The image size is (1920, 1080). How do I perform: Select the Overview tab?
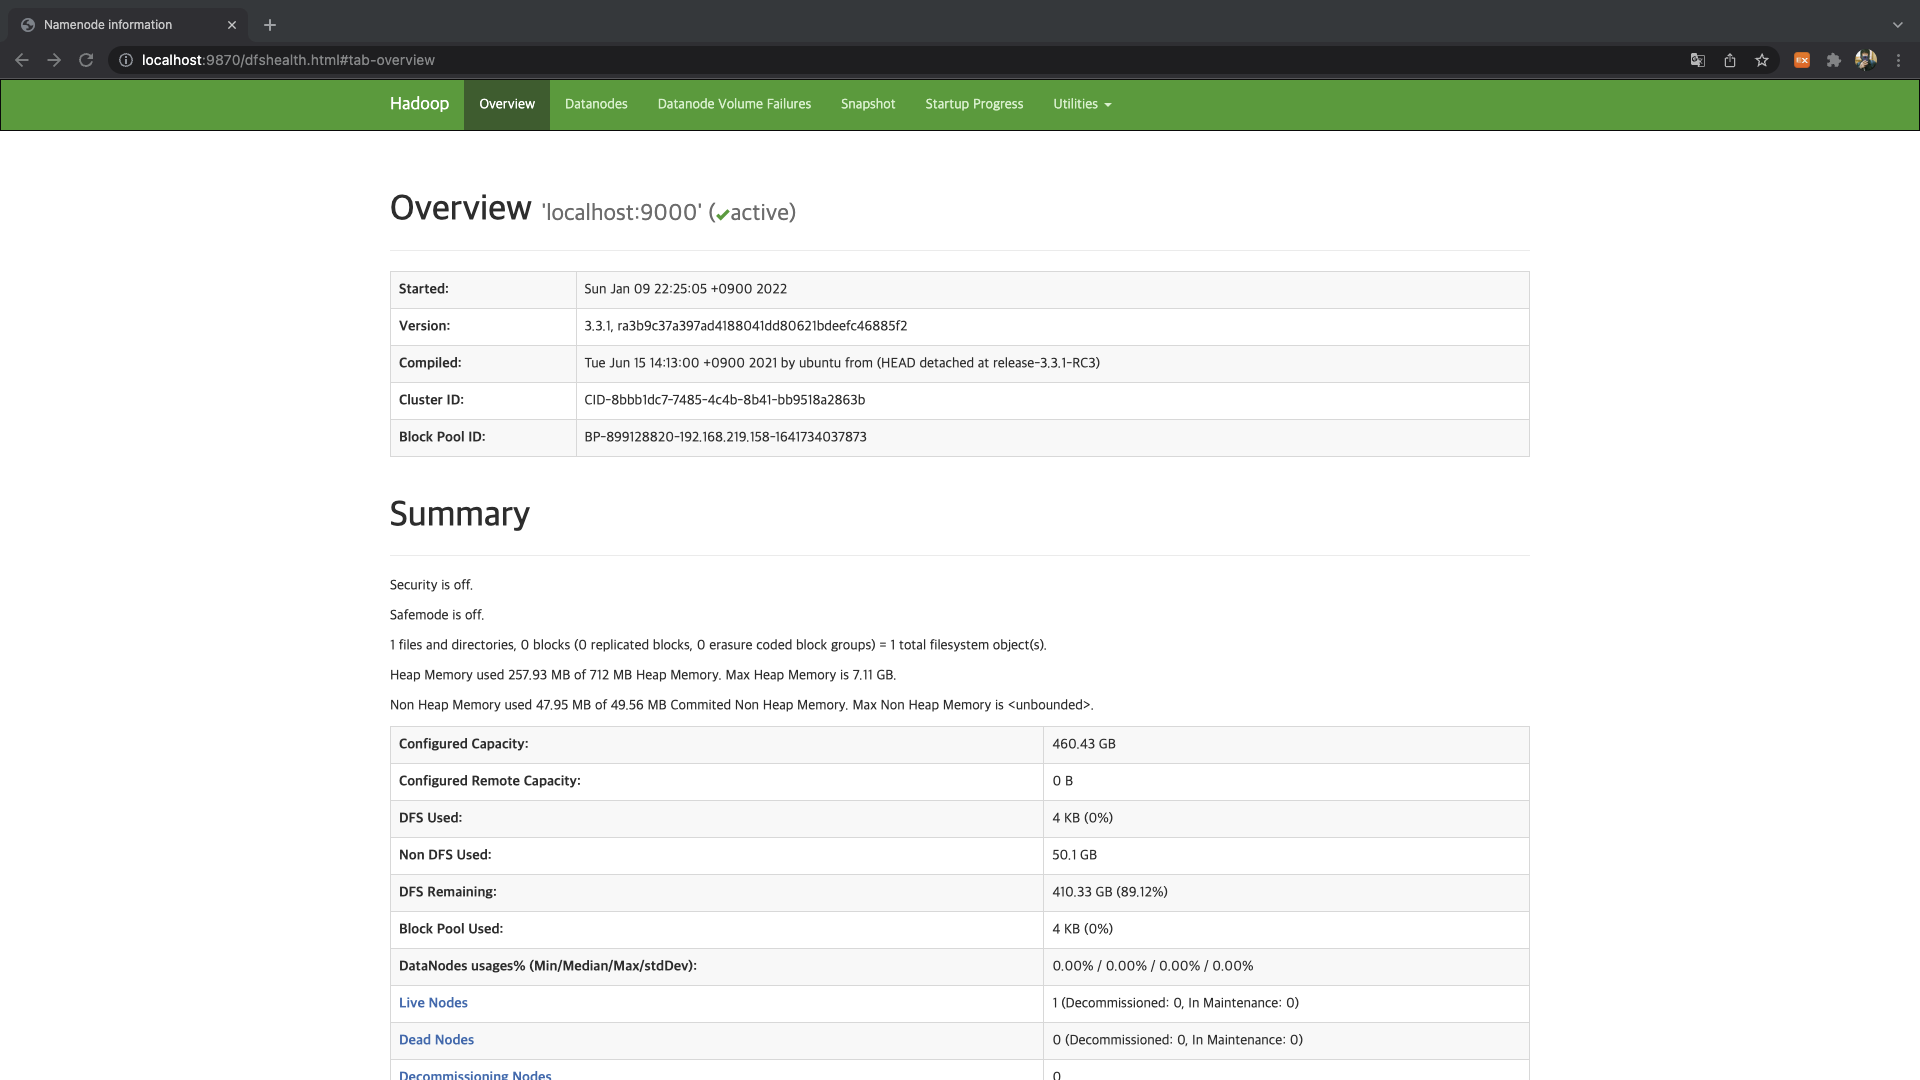click(507, 104)
